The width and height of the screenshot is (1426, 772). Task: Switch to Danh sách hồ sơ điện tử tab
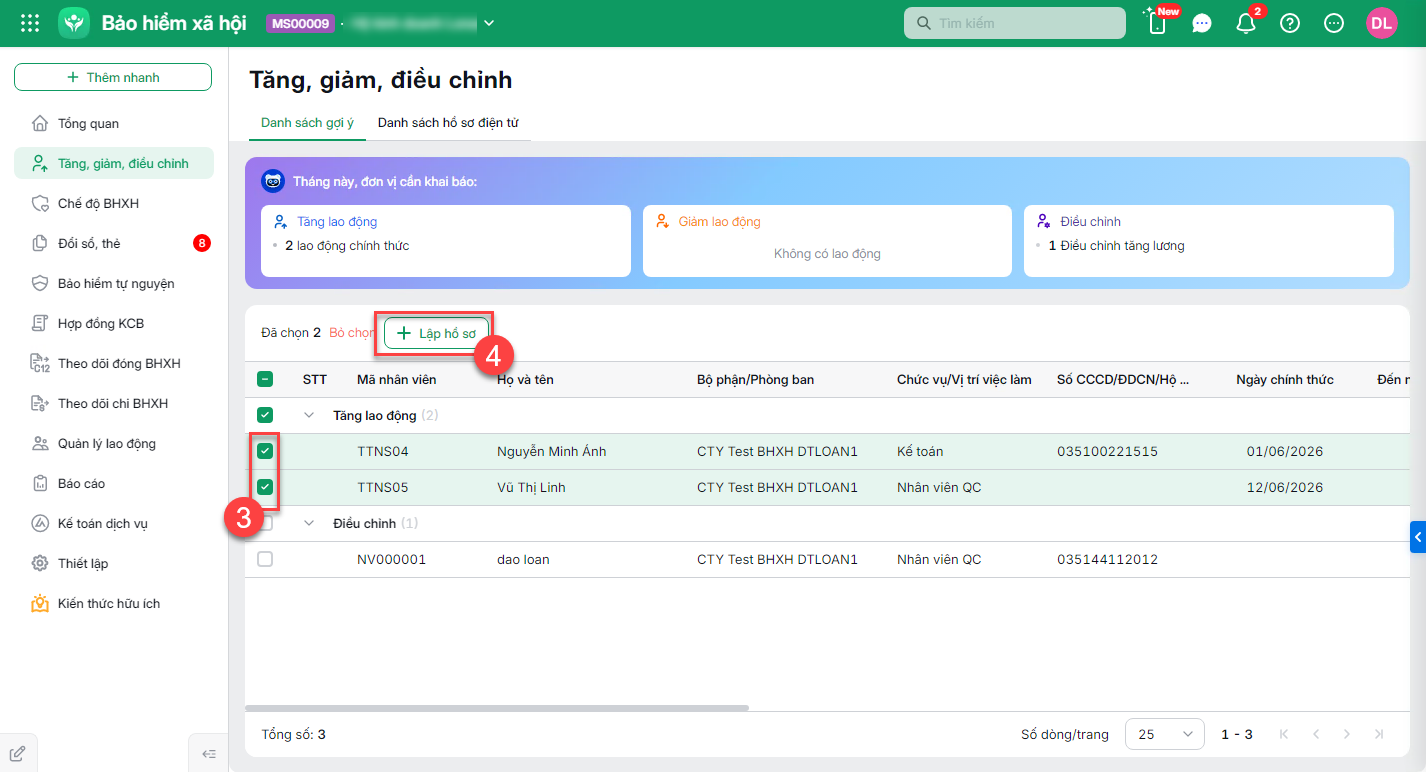tap(448, 123)
